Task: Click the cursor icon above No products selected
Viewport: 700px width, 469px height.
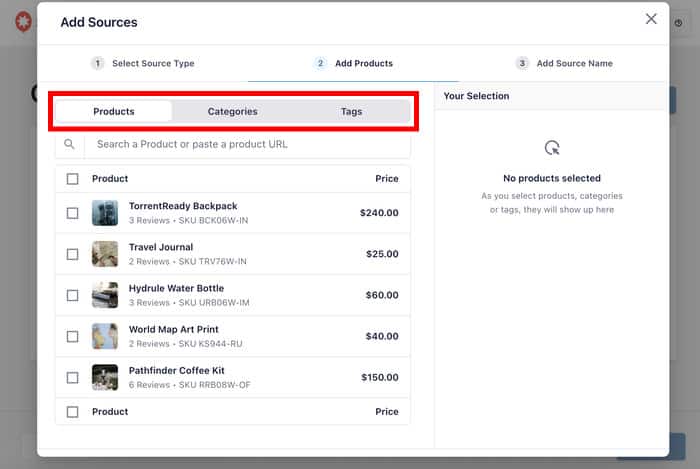Action: [552, 148]
